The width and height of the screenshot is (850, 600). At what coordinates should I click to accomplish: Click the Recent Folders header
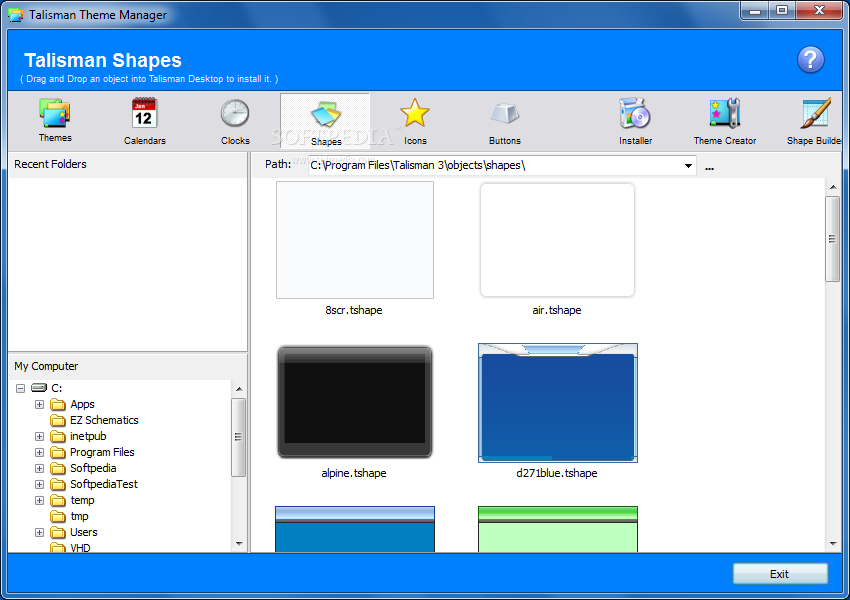pos(50,164)
